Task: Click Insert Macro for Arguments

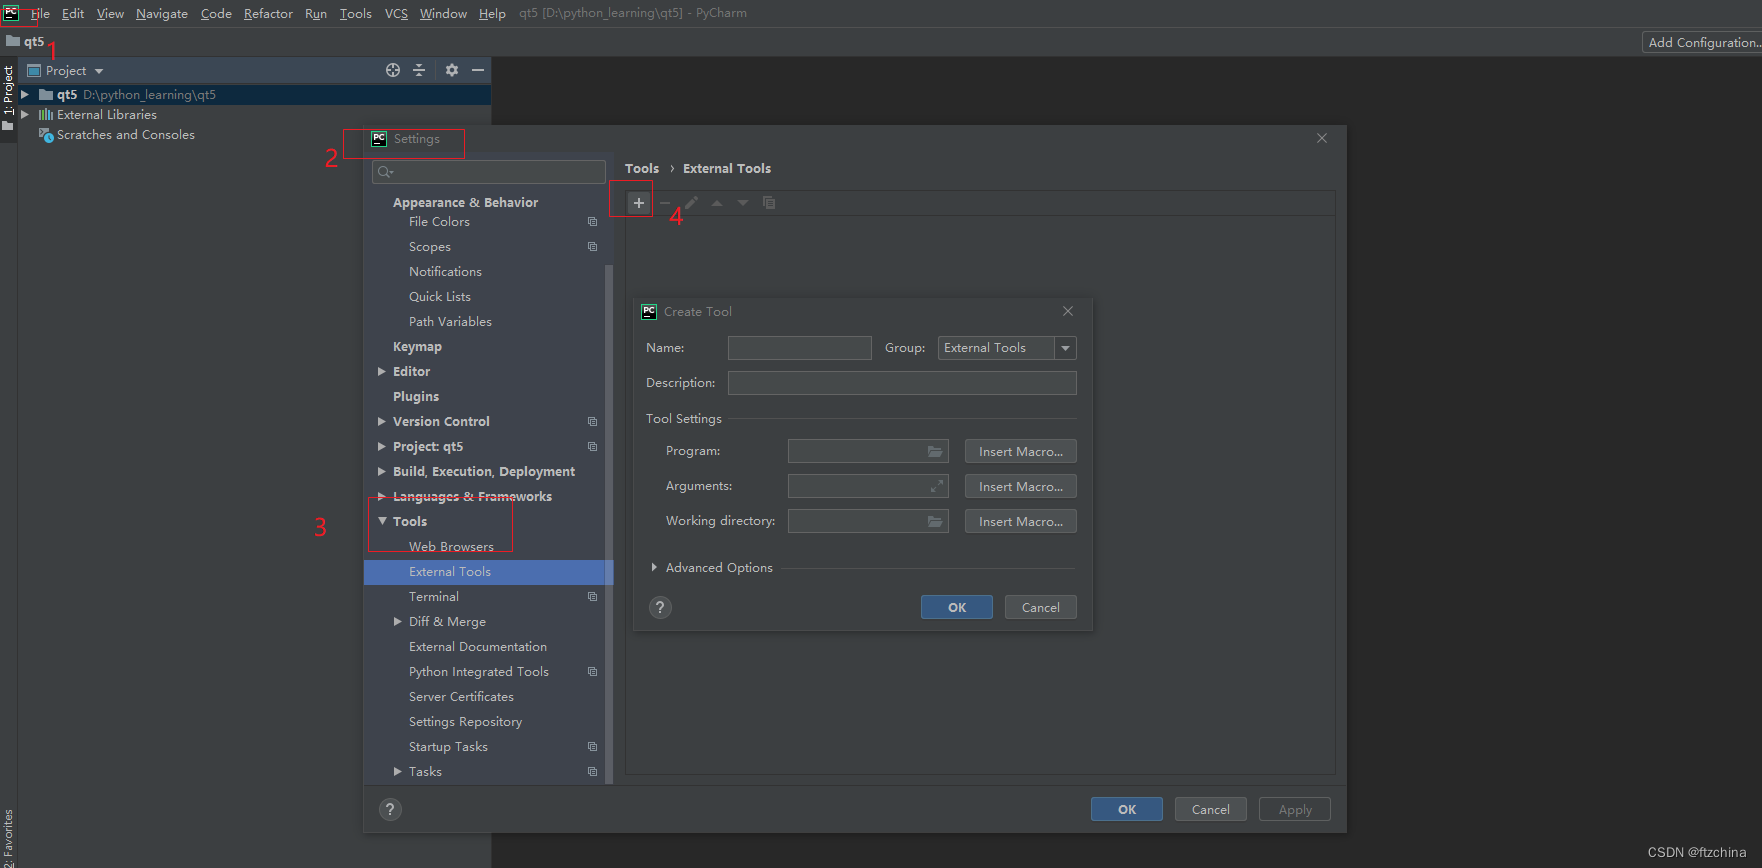Action: pyautogui.click(x=1021, y=486)
